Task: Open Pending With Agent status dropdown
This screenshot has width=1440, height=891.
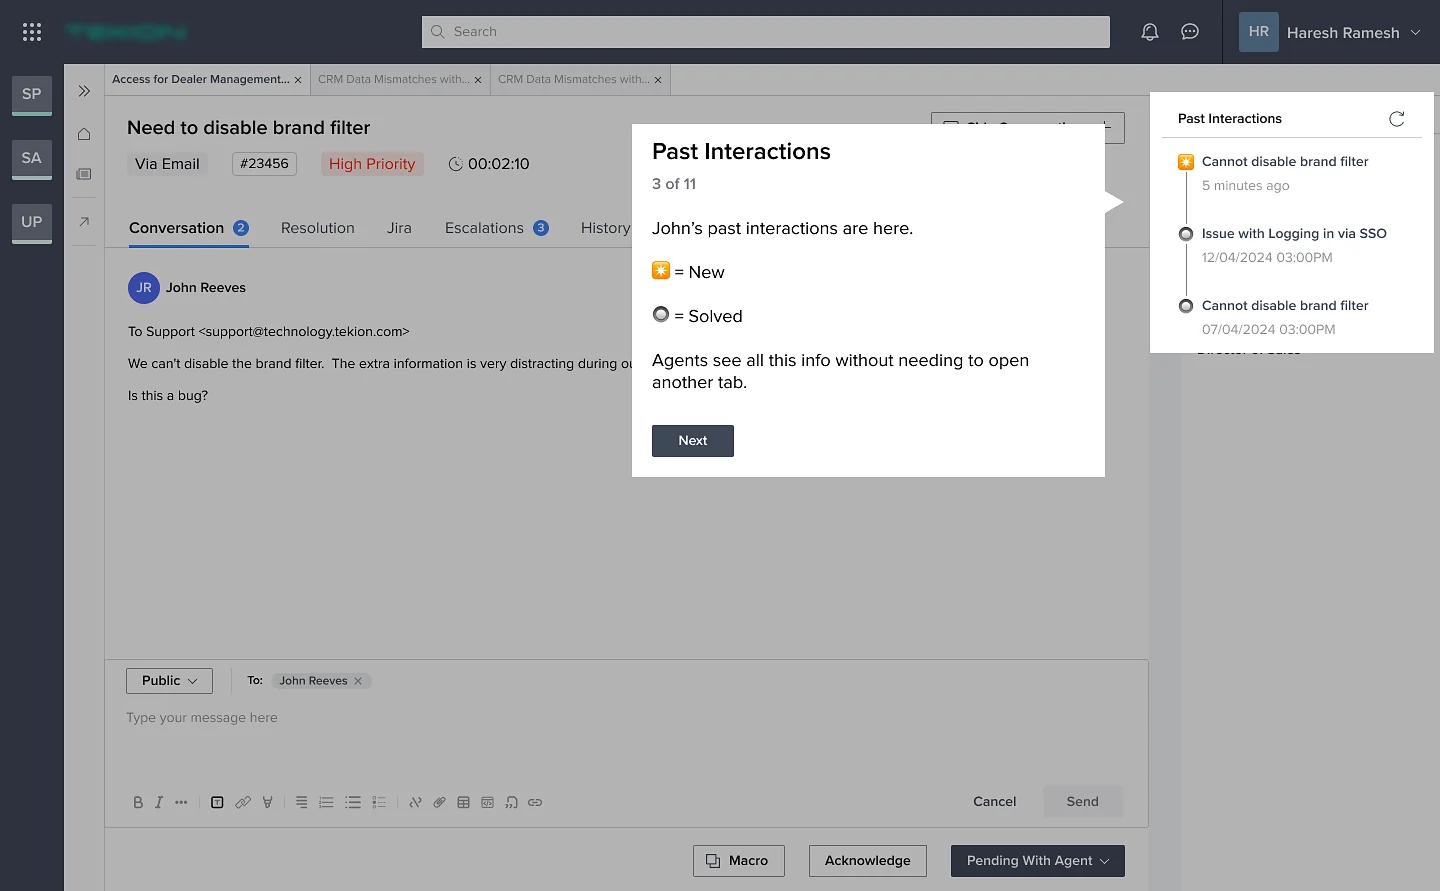Action: tap(1037, 861)
